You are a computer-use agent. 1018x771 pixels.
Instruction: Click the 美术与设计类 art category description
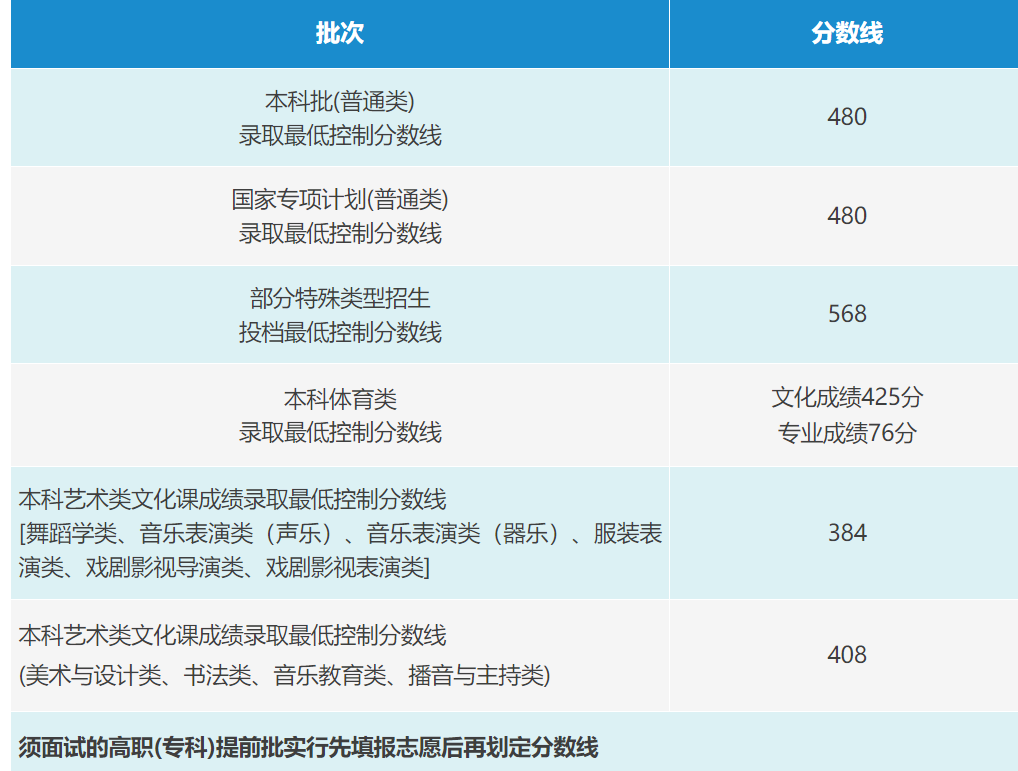tap(284, 676)
